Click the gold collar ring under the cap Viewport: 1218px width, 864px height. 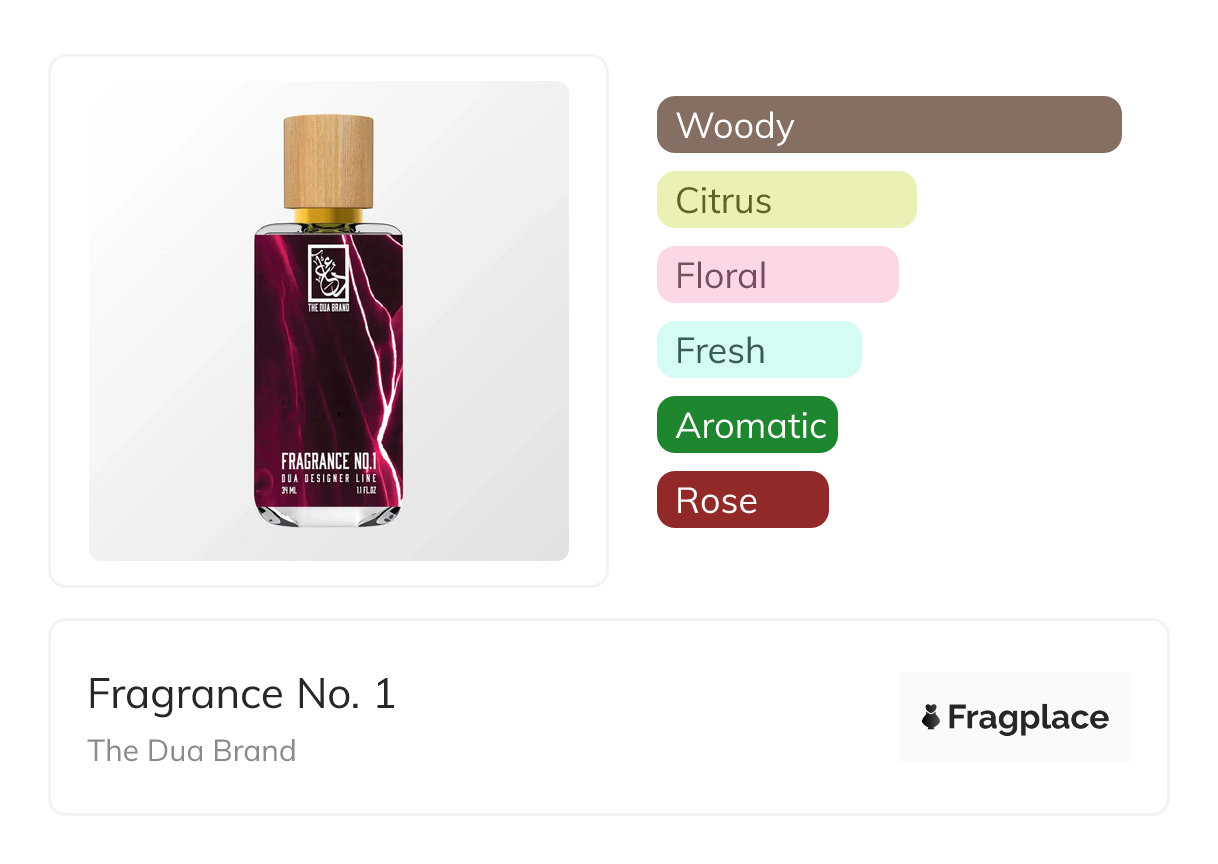(x=328, y=215)
